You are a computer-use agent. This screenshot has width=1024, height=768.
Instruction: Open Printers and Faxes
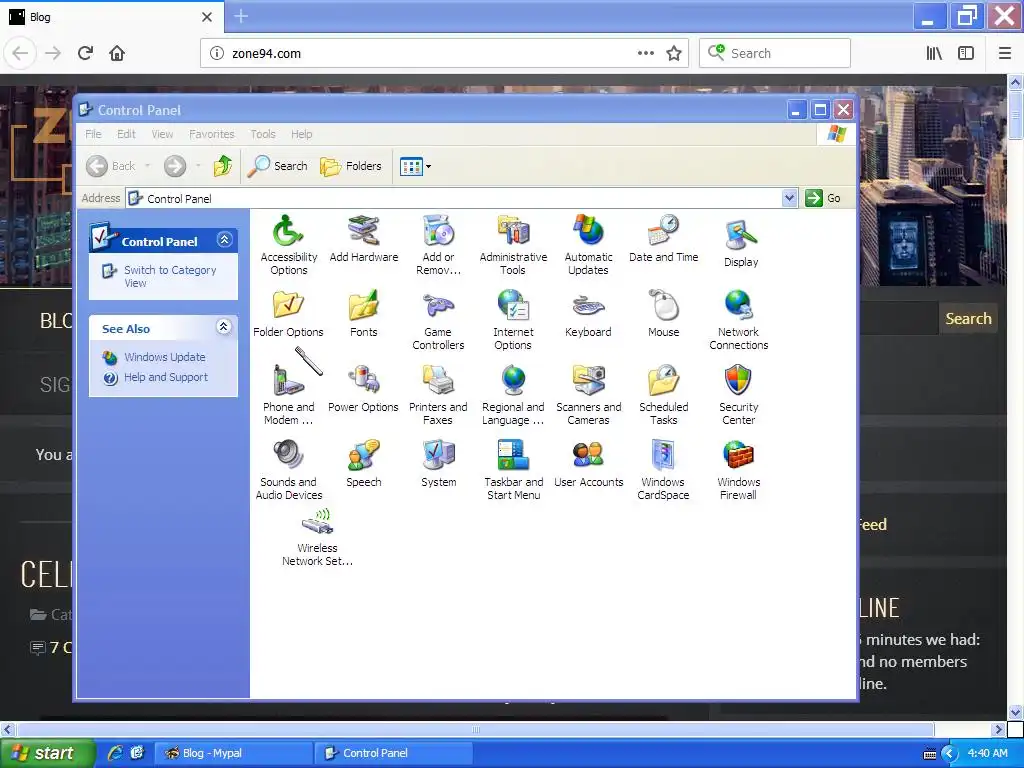[x=438, y=395]
